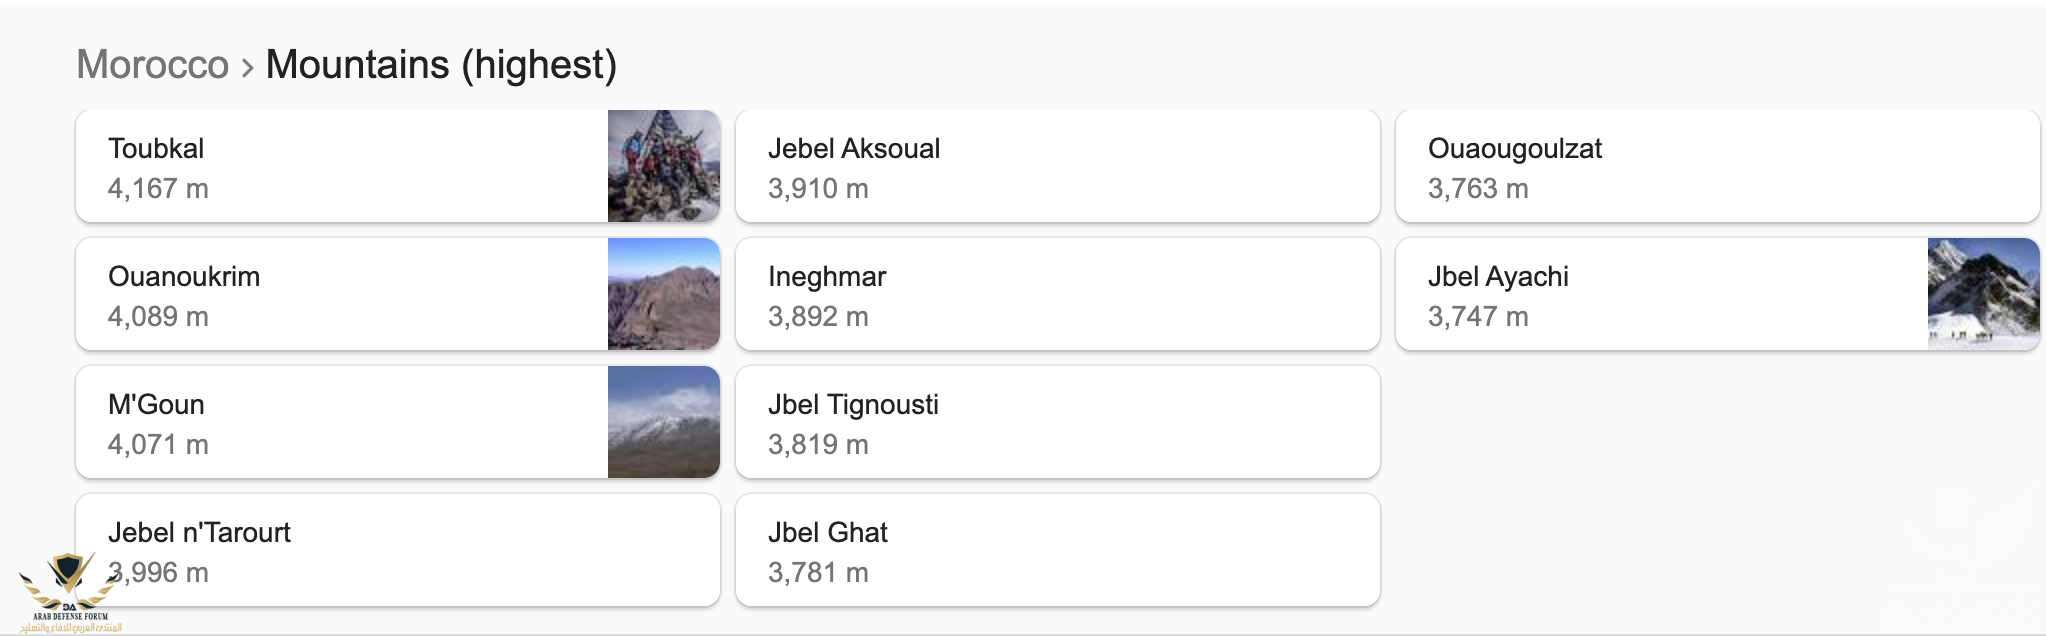Click the Morocco breadcrumb link
2046x636 pixels.
pos(153,65)
